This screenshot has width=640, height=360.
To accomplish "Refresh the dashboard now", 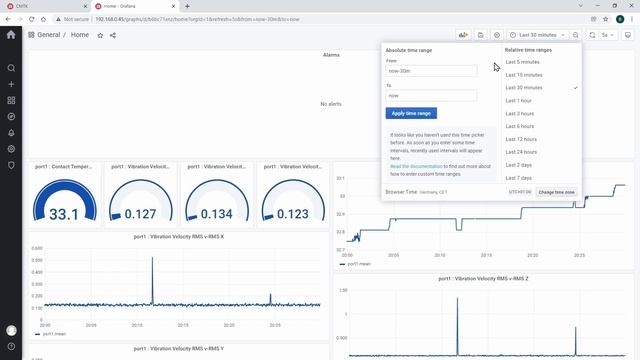I will 592,35.
